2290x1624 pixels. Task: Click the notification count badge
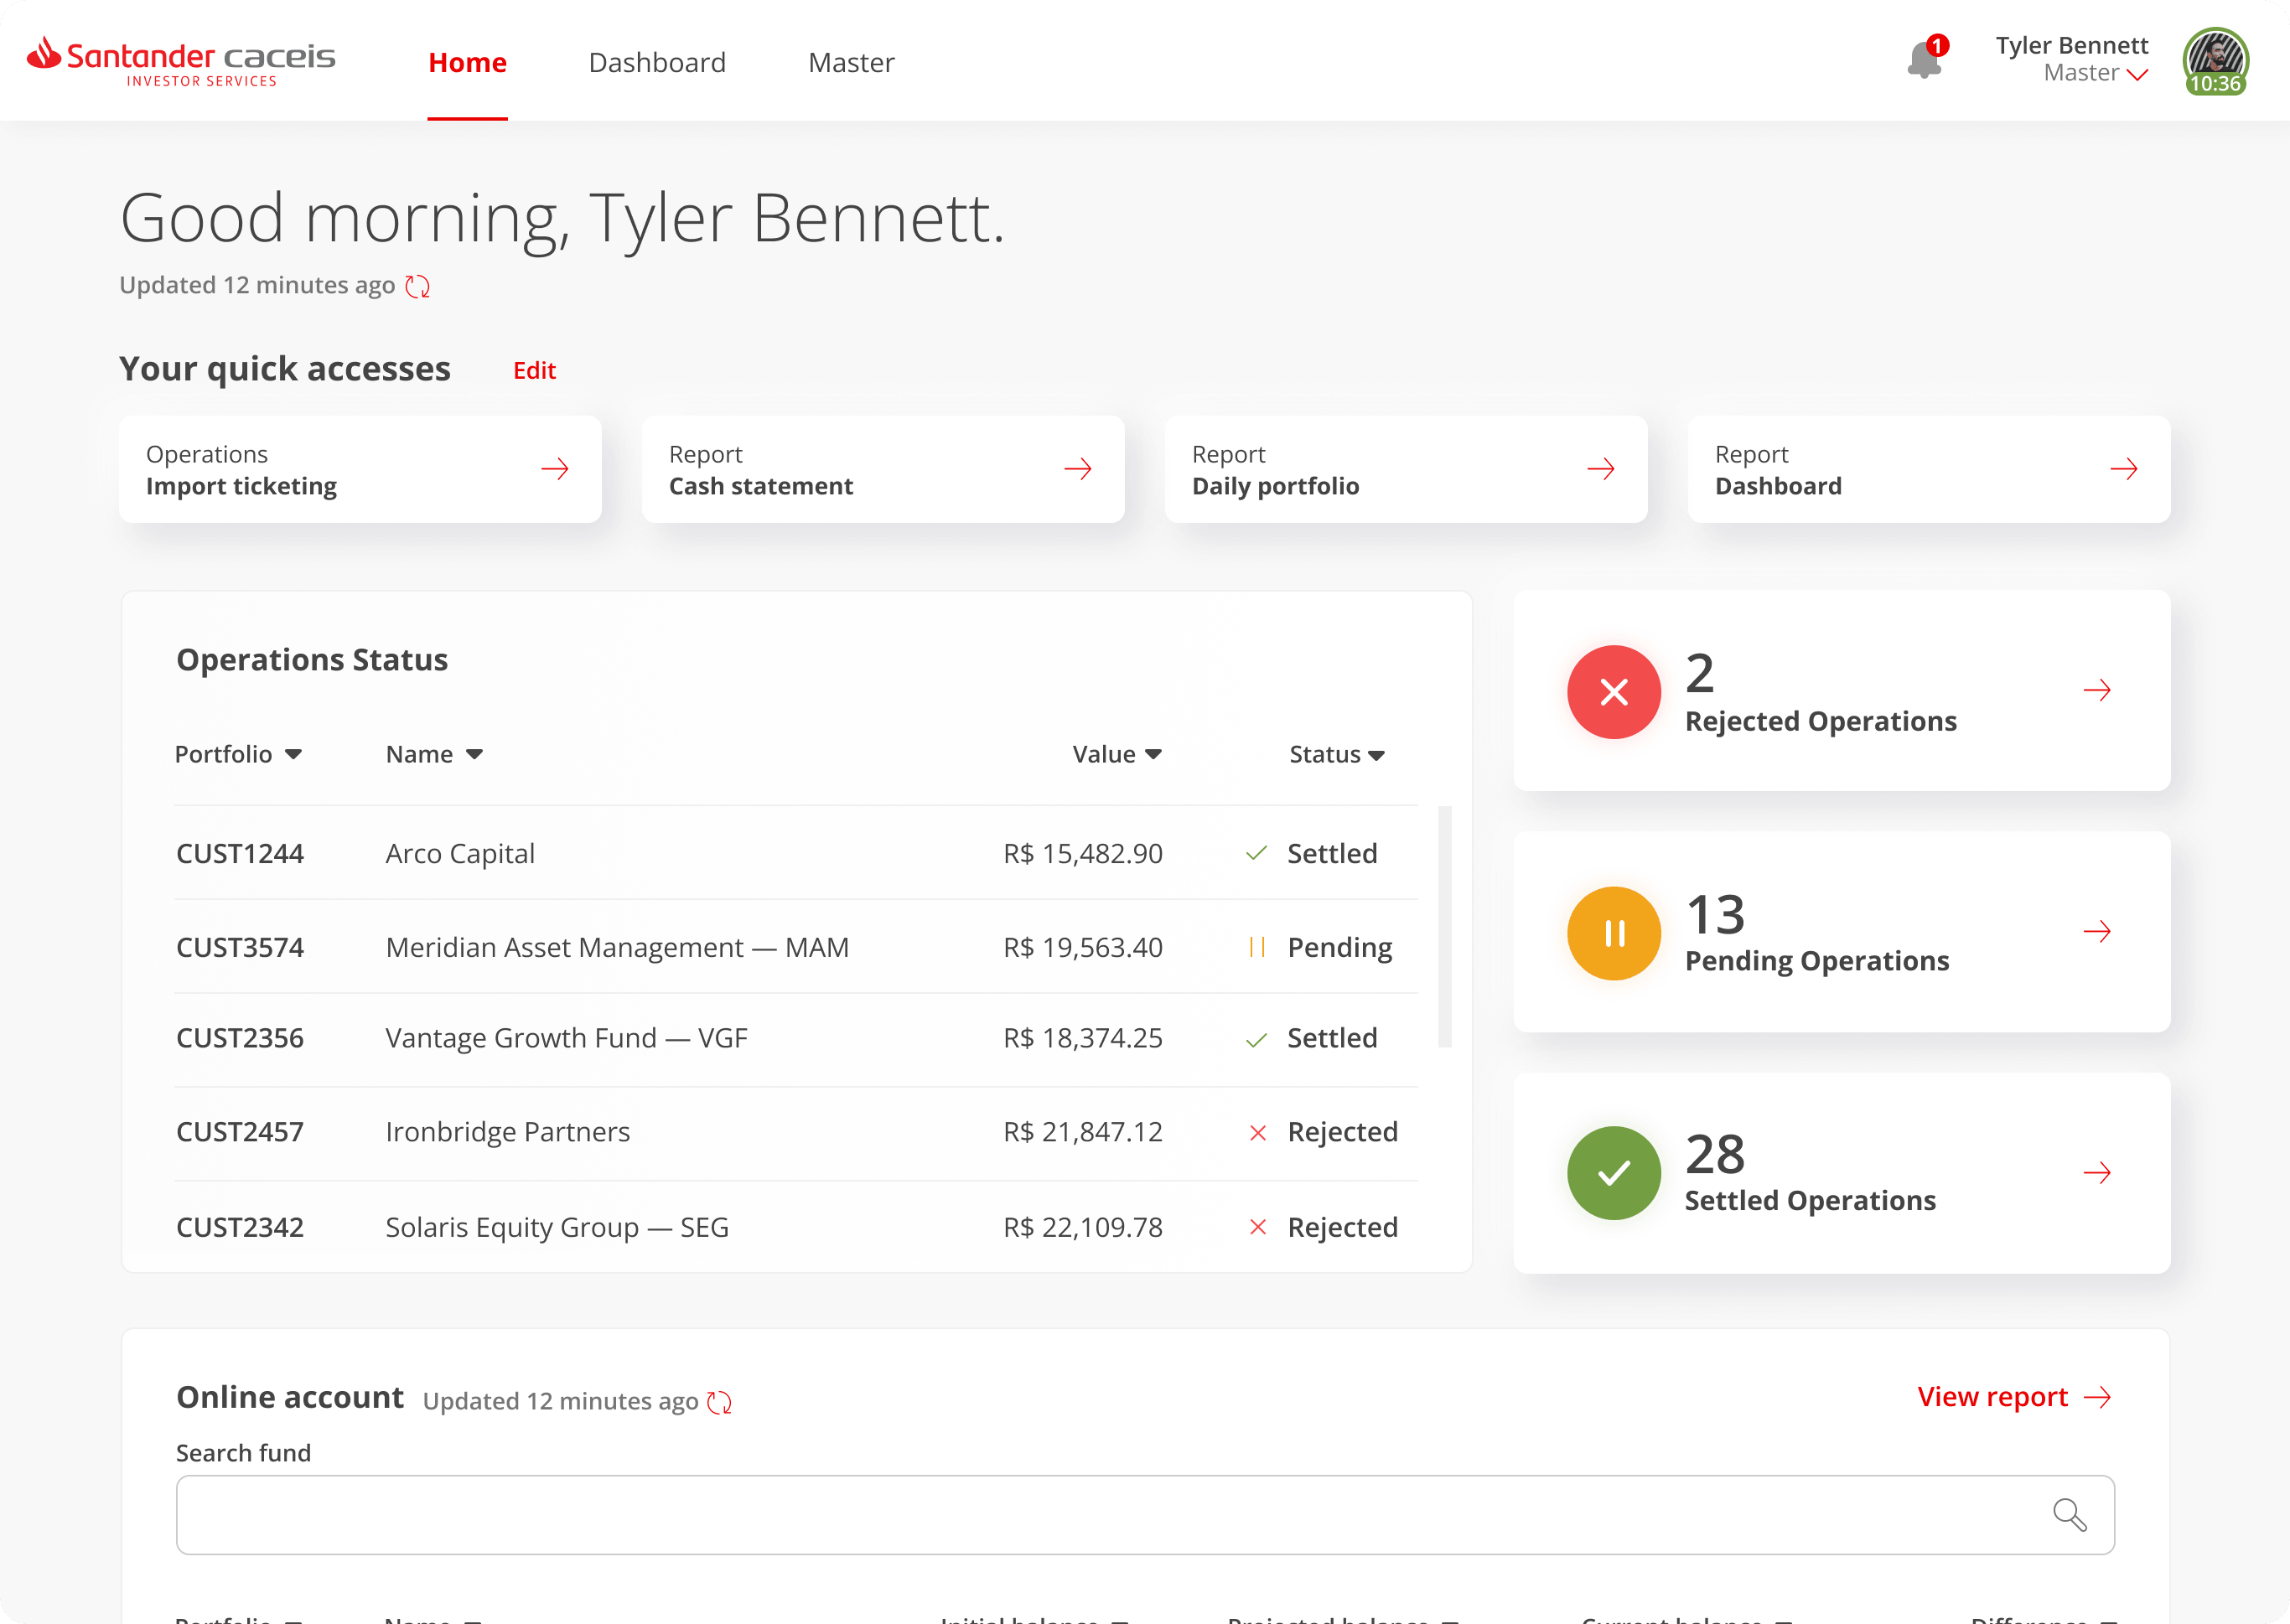point(1937,45)
